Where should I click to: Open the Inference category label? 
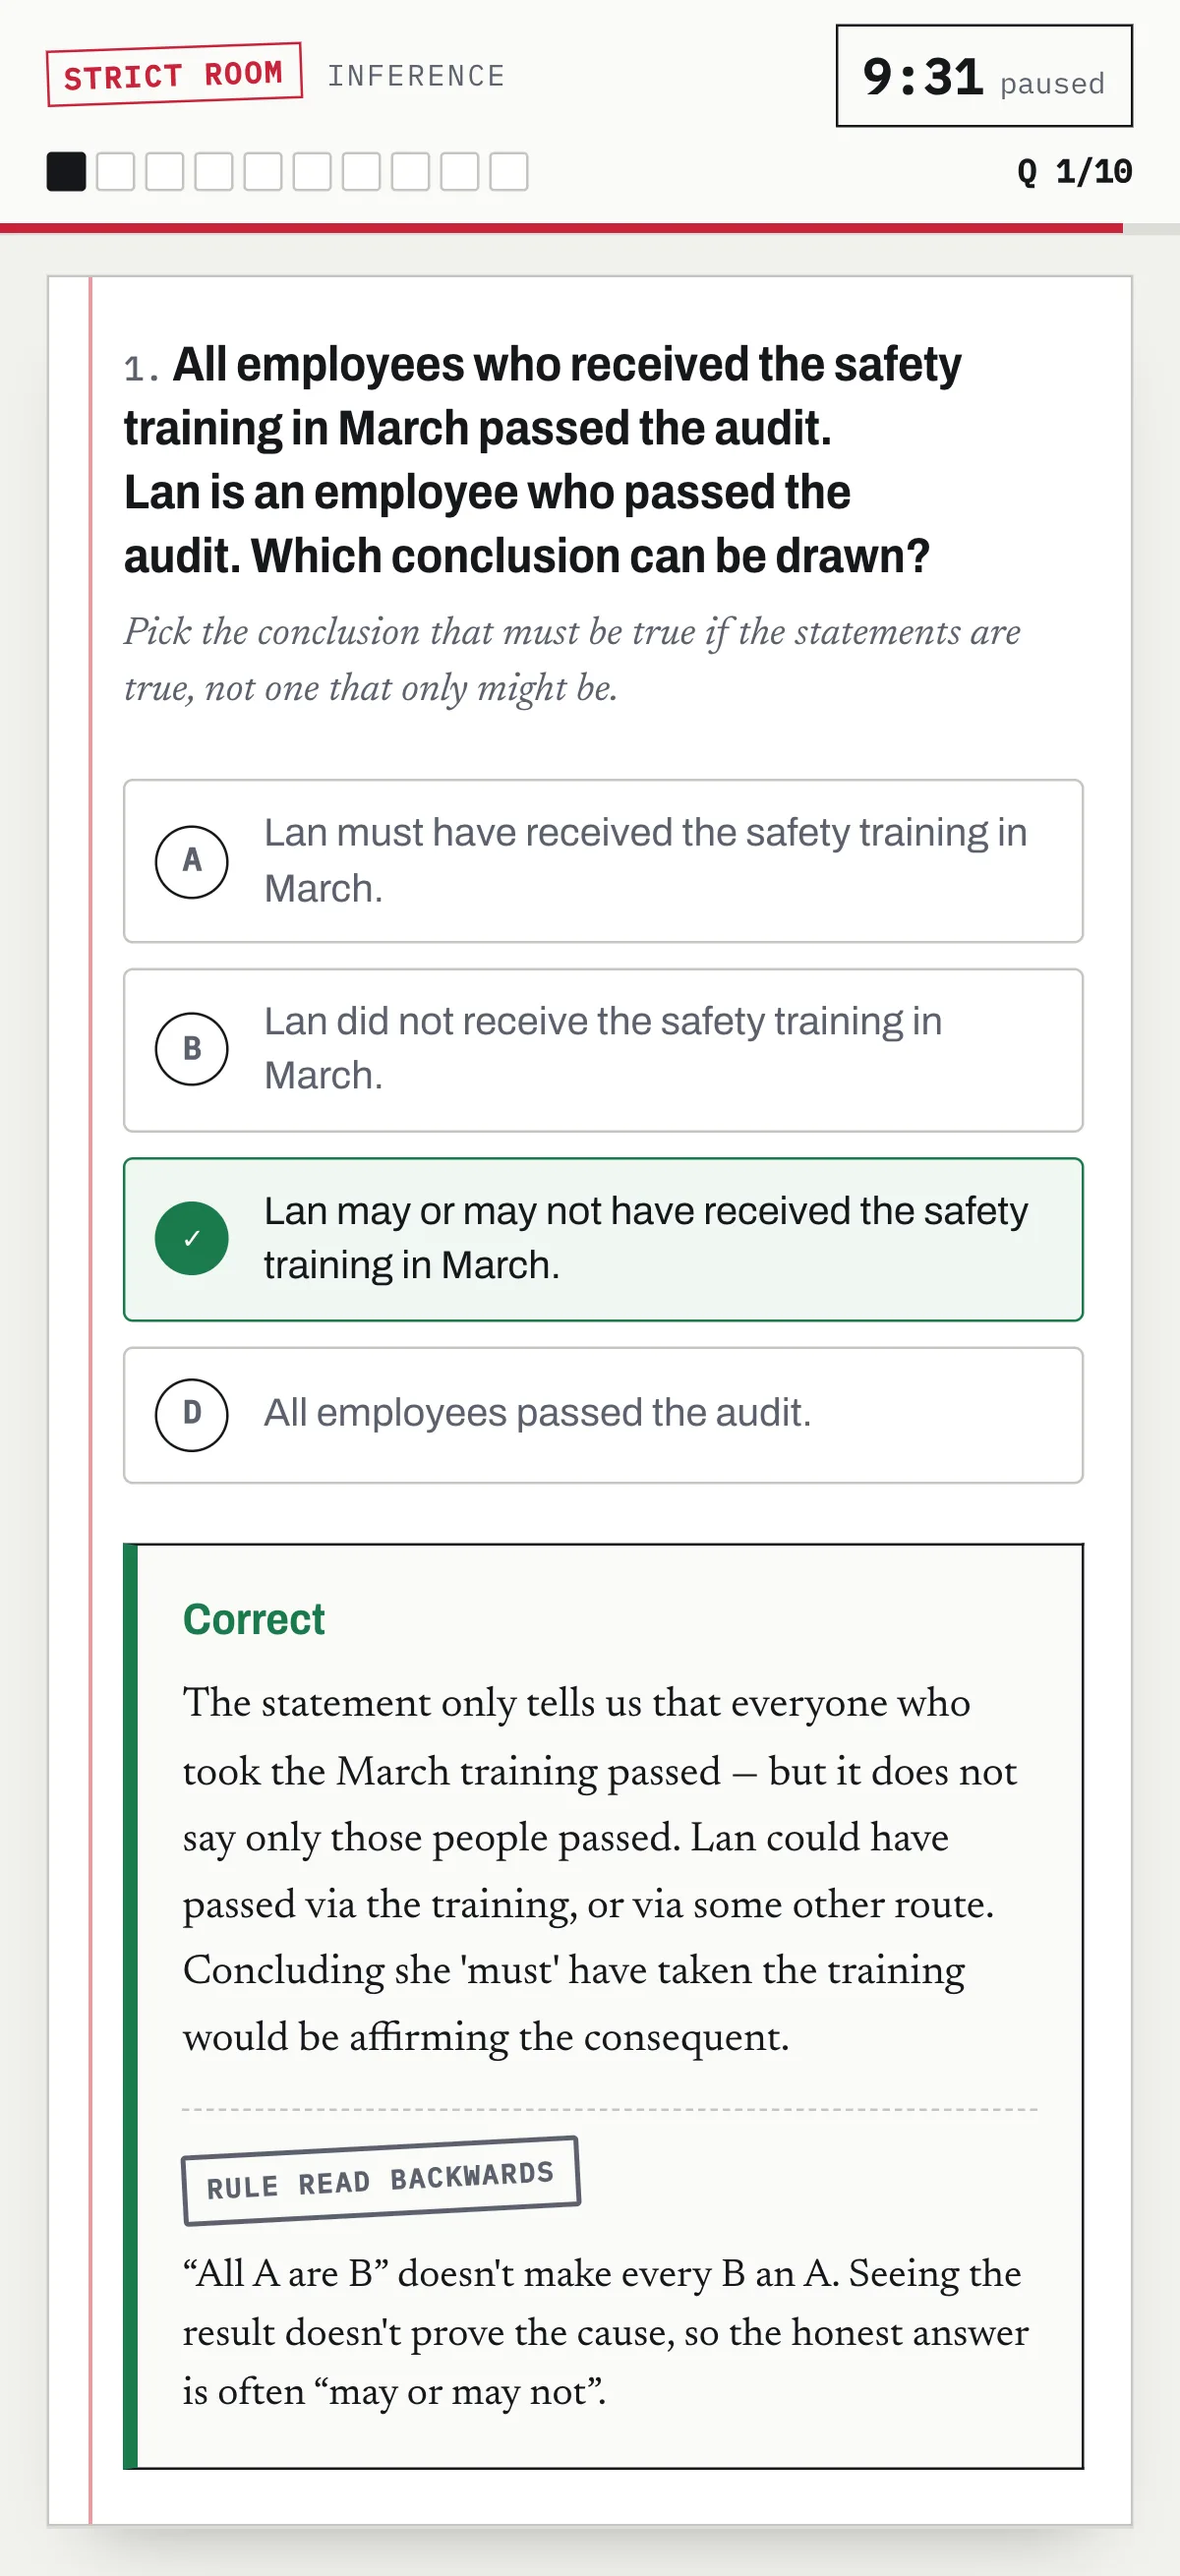pyautogui.click(x=416, y=76)
